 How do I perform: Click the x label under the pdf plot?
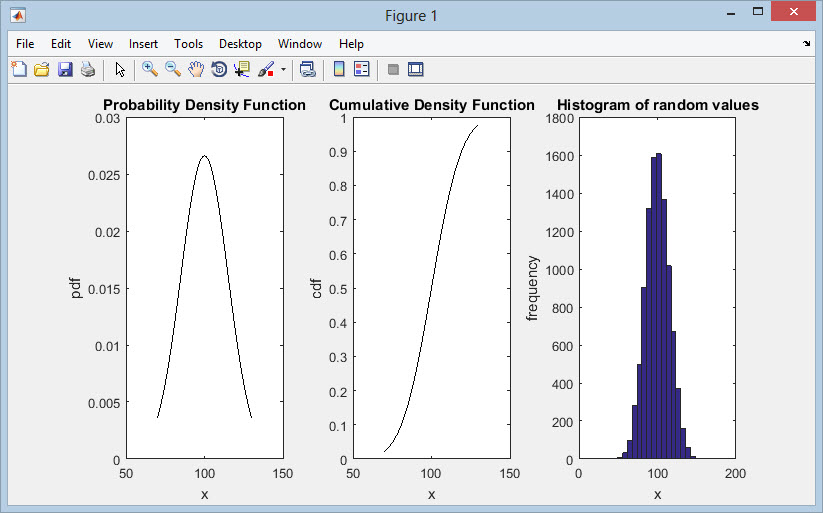[205, 494]
